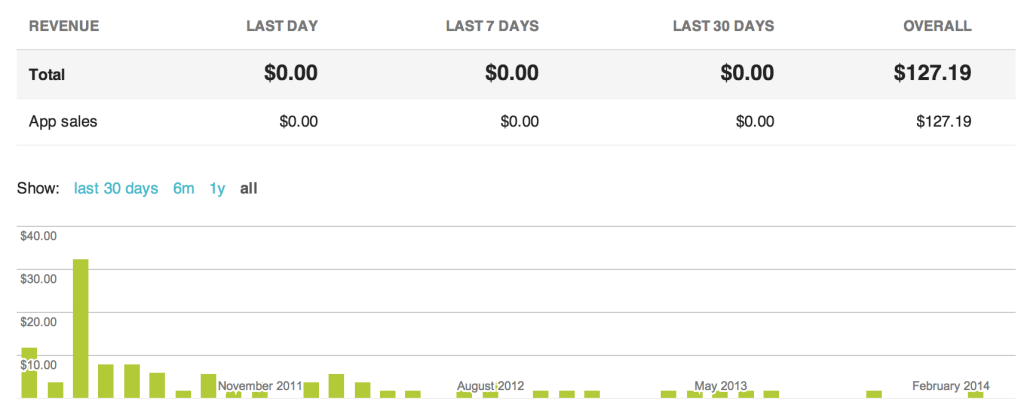Click the August 2012 axis label
Viewport: 1024px width, 411px height.
pos(490,386)
